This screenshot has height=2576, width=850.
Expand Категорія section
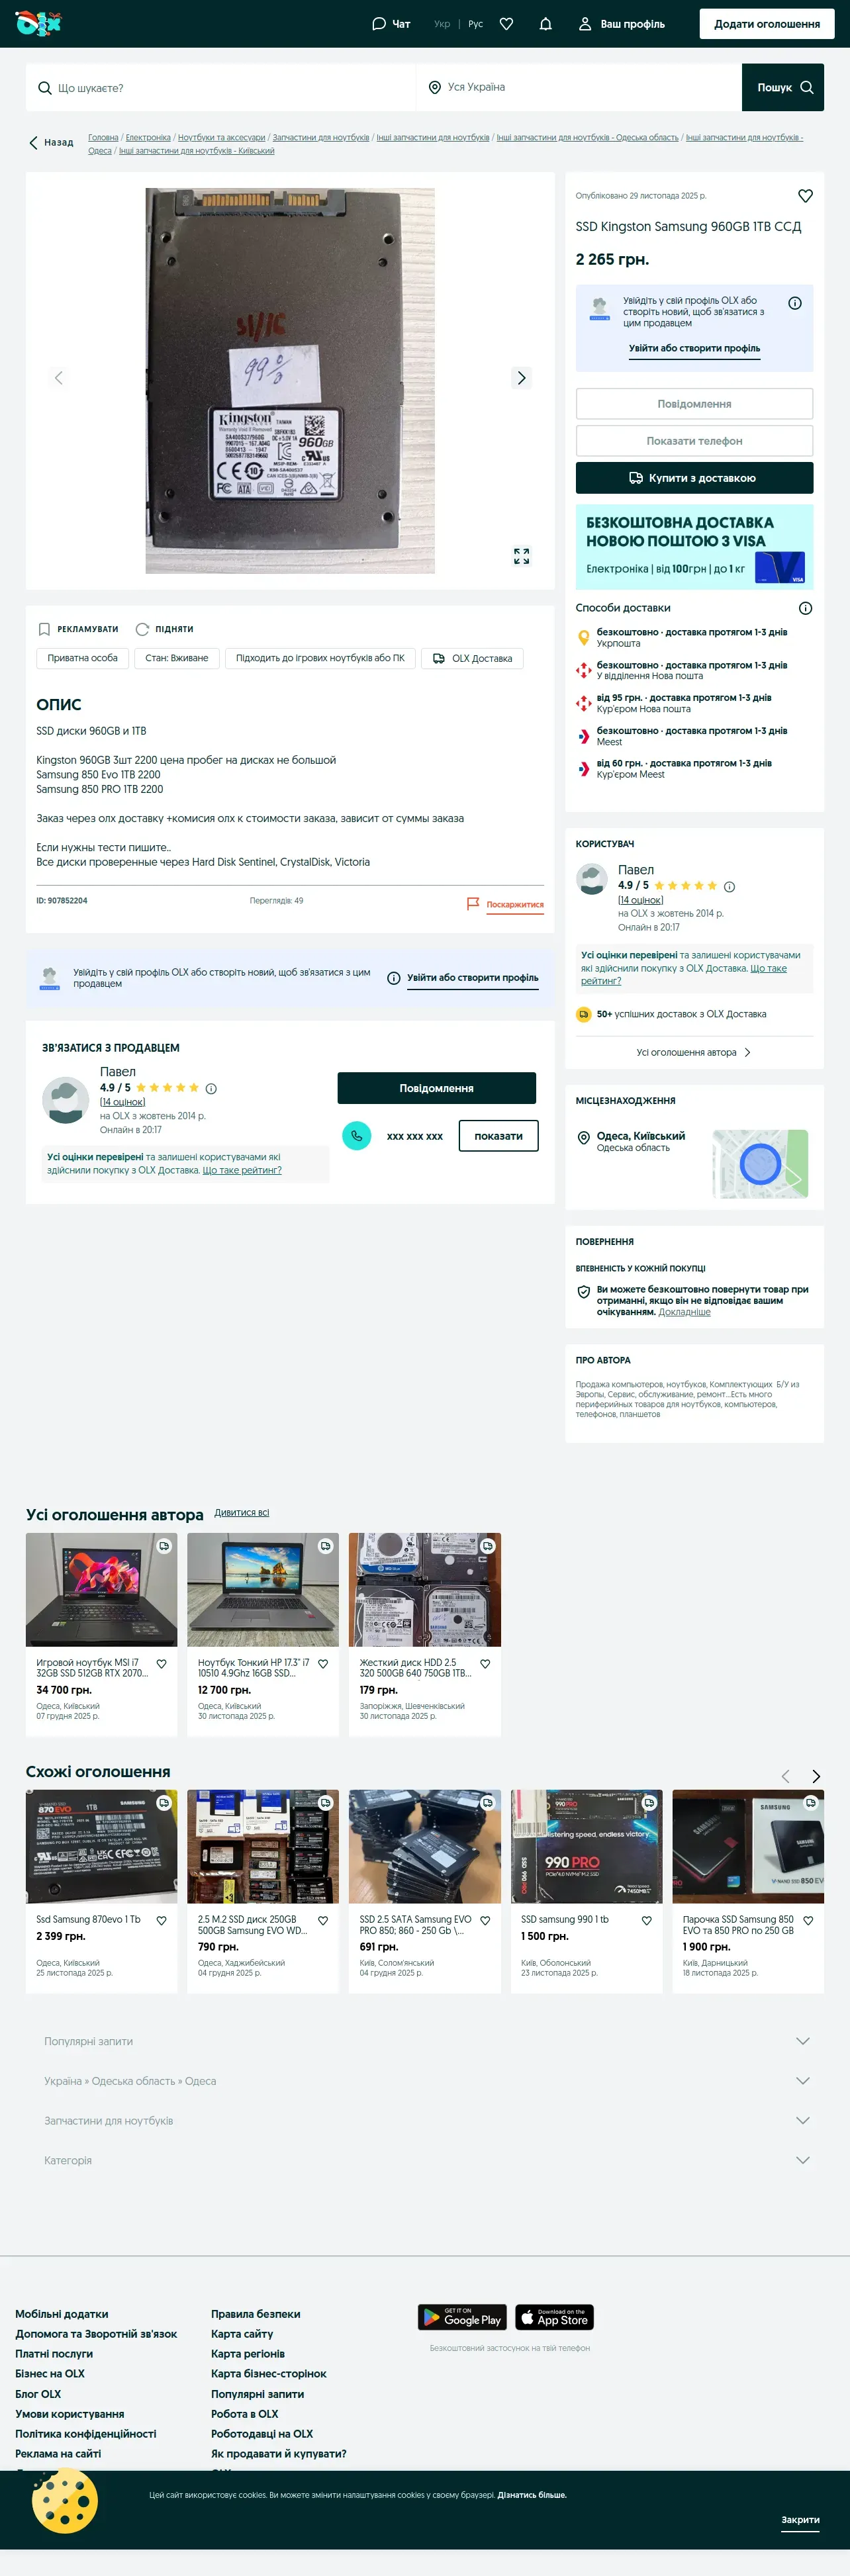tap(425, 2161)
